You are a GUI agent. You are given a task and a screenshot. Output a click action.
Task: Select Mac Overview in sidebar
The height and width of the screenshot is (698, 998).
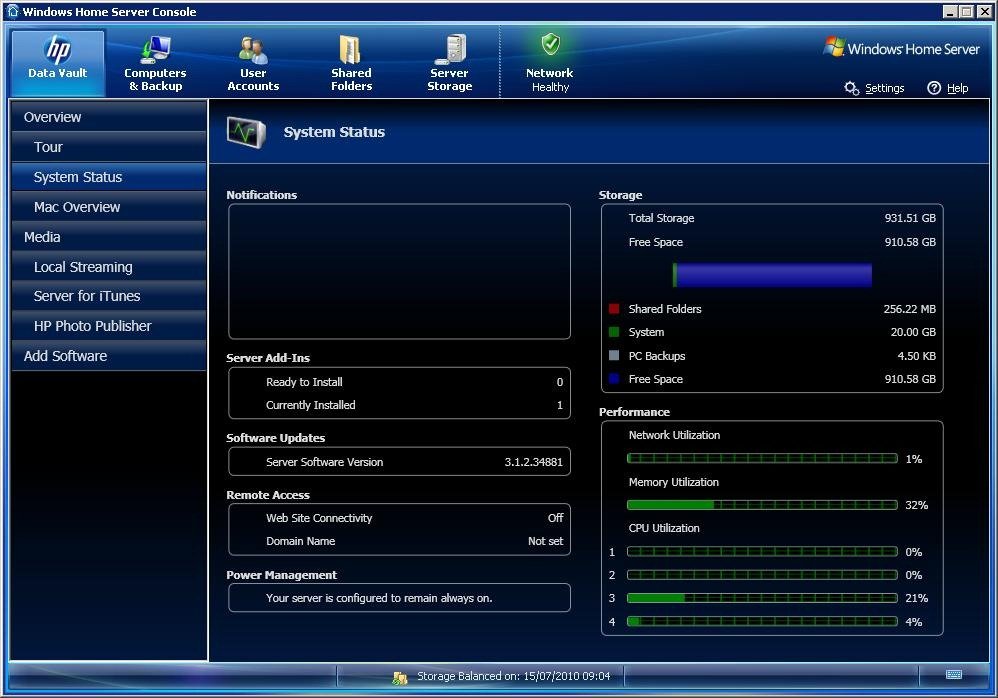pyautogui.click(x=77, y=207)
